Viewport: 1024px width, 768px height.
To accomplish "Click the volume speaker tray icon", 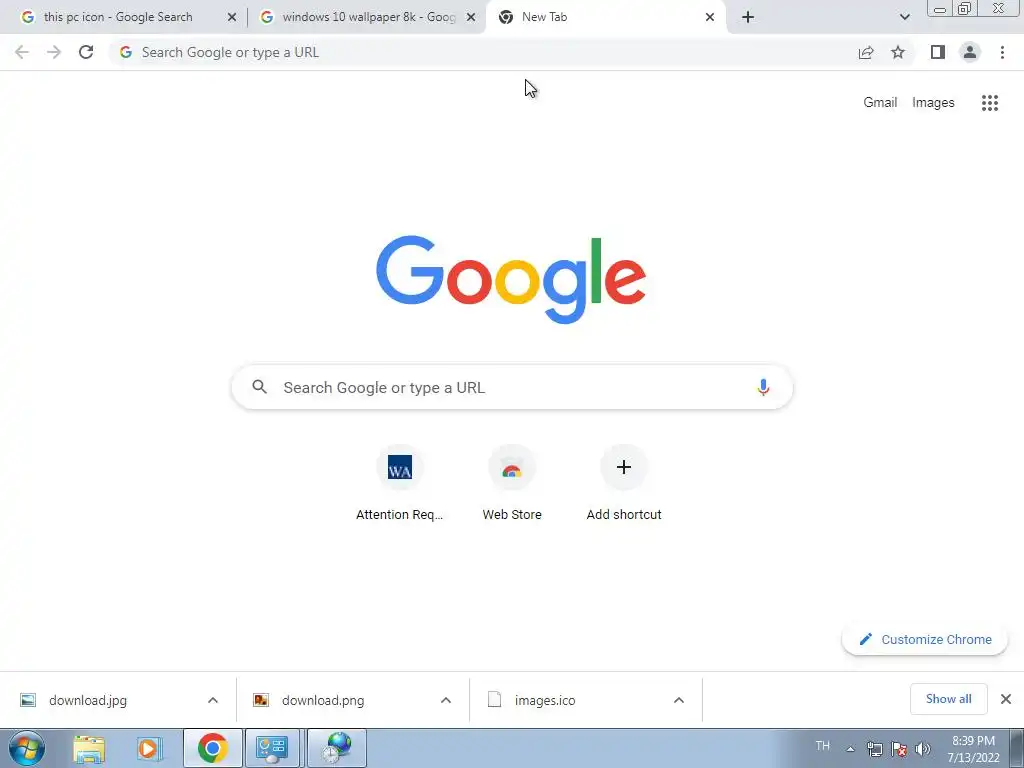I will (923, 749).
